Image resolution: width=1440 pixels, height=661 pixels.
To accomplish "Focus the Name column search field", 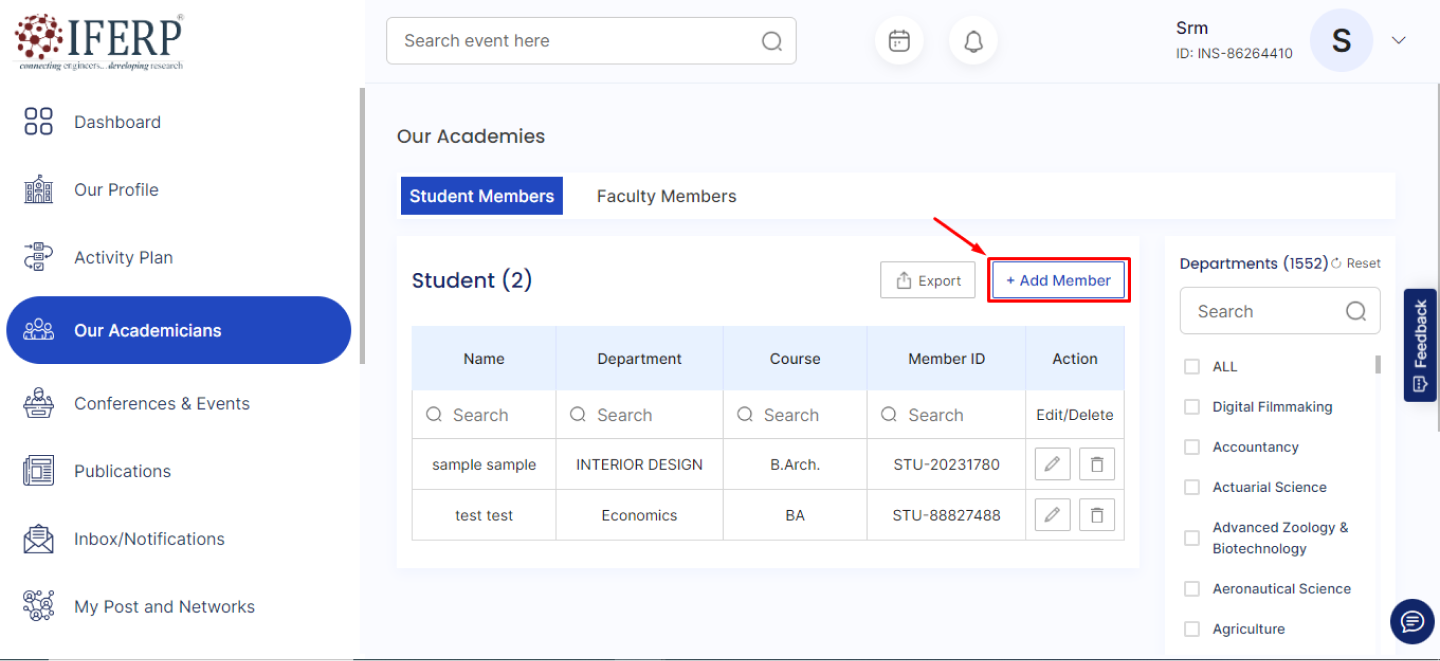I will click(x=484, y=415).
